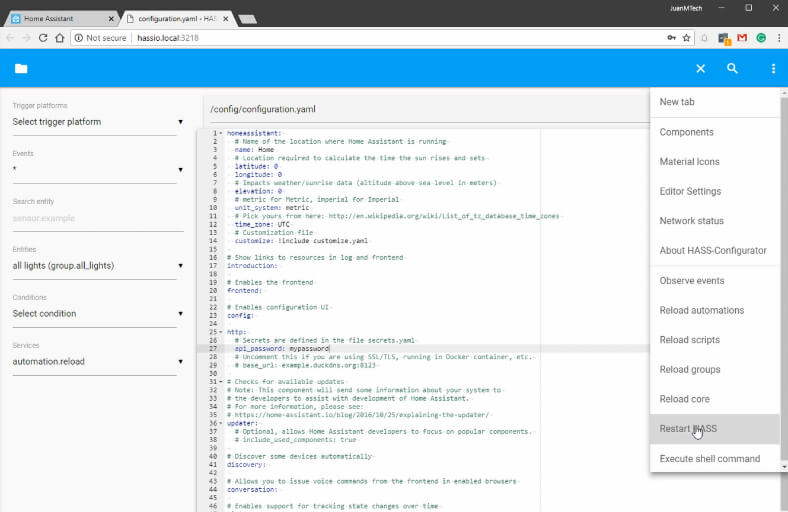Click the address bar hassio.local:3218
788x512 pixels.
[x=168, y=38]
